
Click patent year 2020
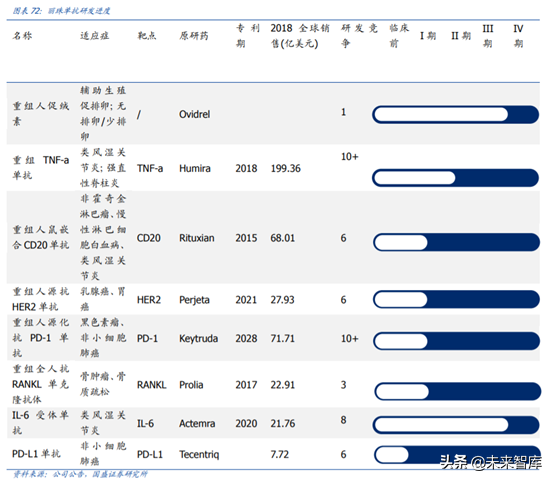point(246,423)
